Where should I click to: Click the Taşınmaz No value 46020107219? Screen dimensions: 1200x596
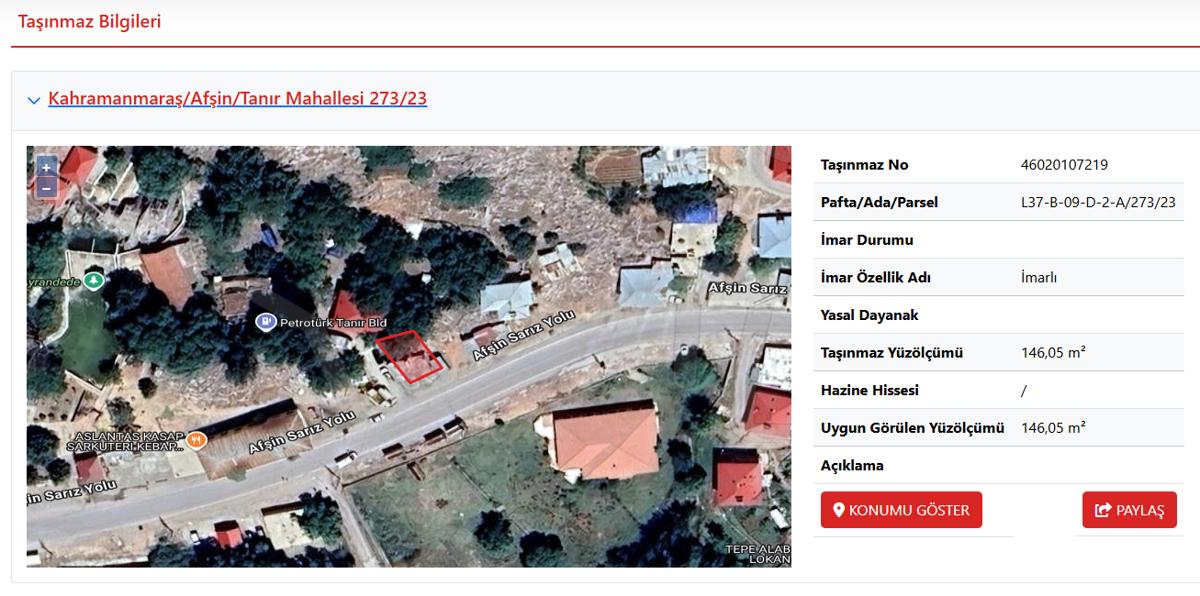(1064, 165)
